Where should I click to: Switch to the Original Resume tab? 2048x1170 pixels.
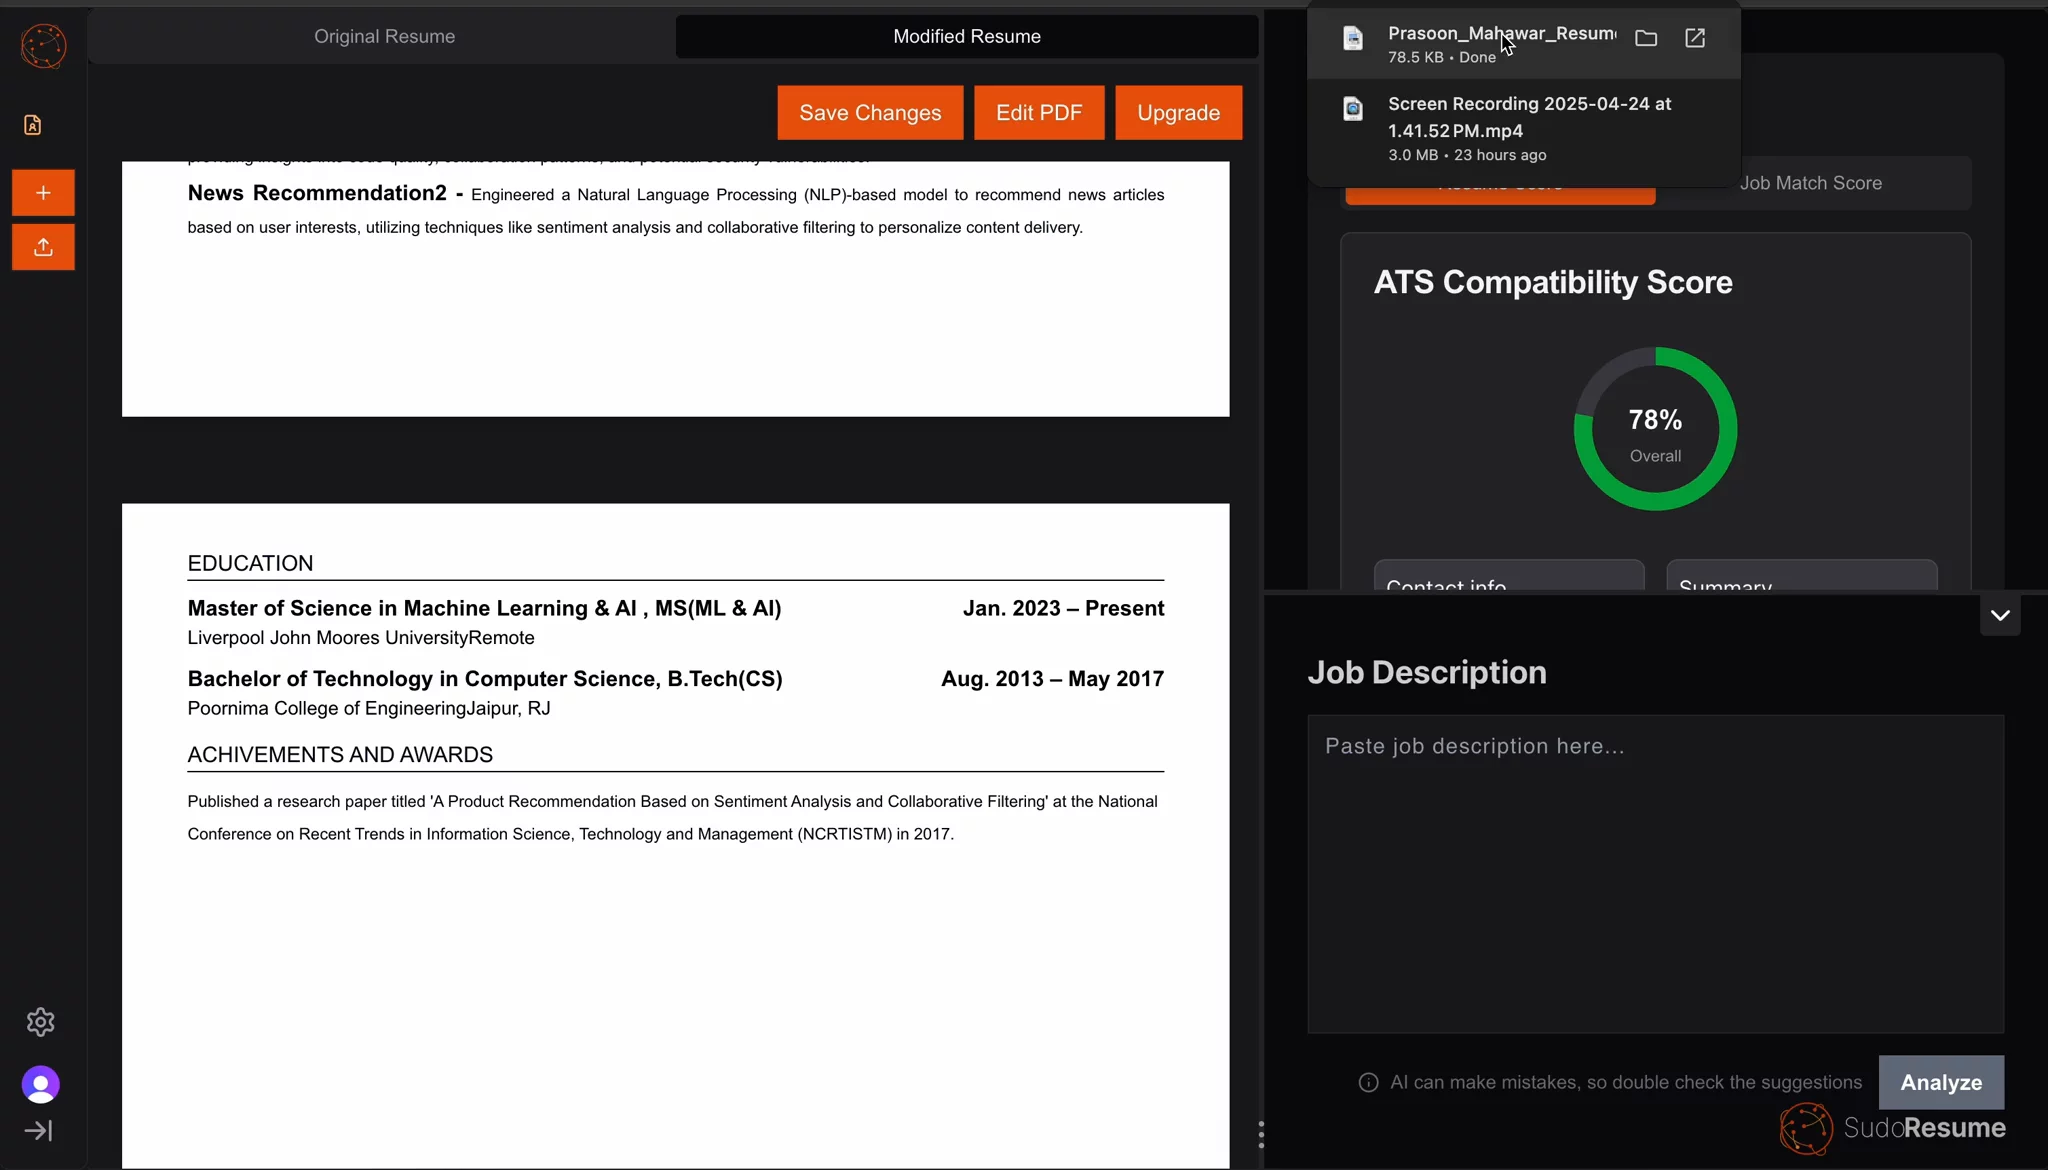pyautogui.click(x=384, y=36)
